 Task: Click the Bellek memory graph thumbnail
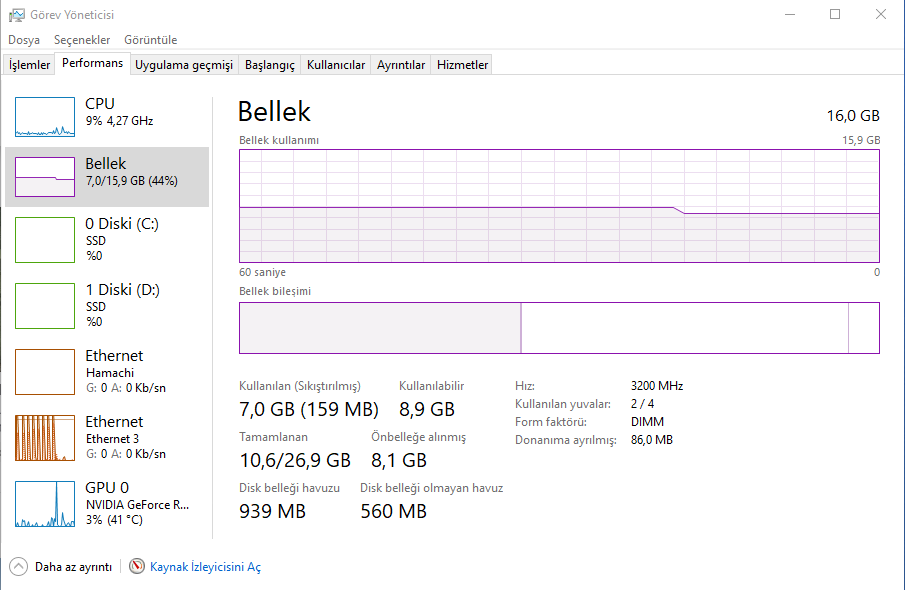(45, 177)
